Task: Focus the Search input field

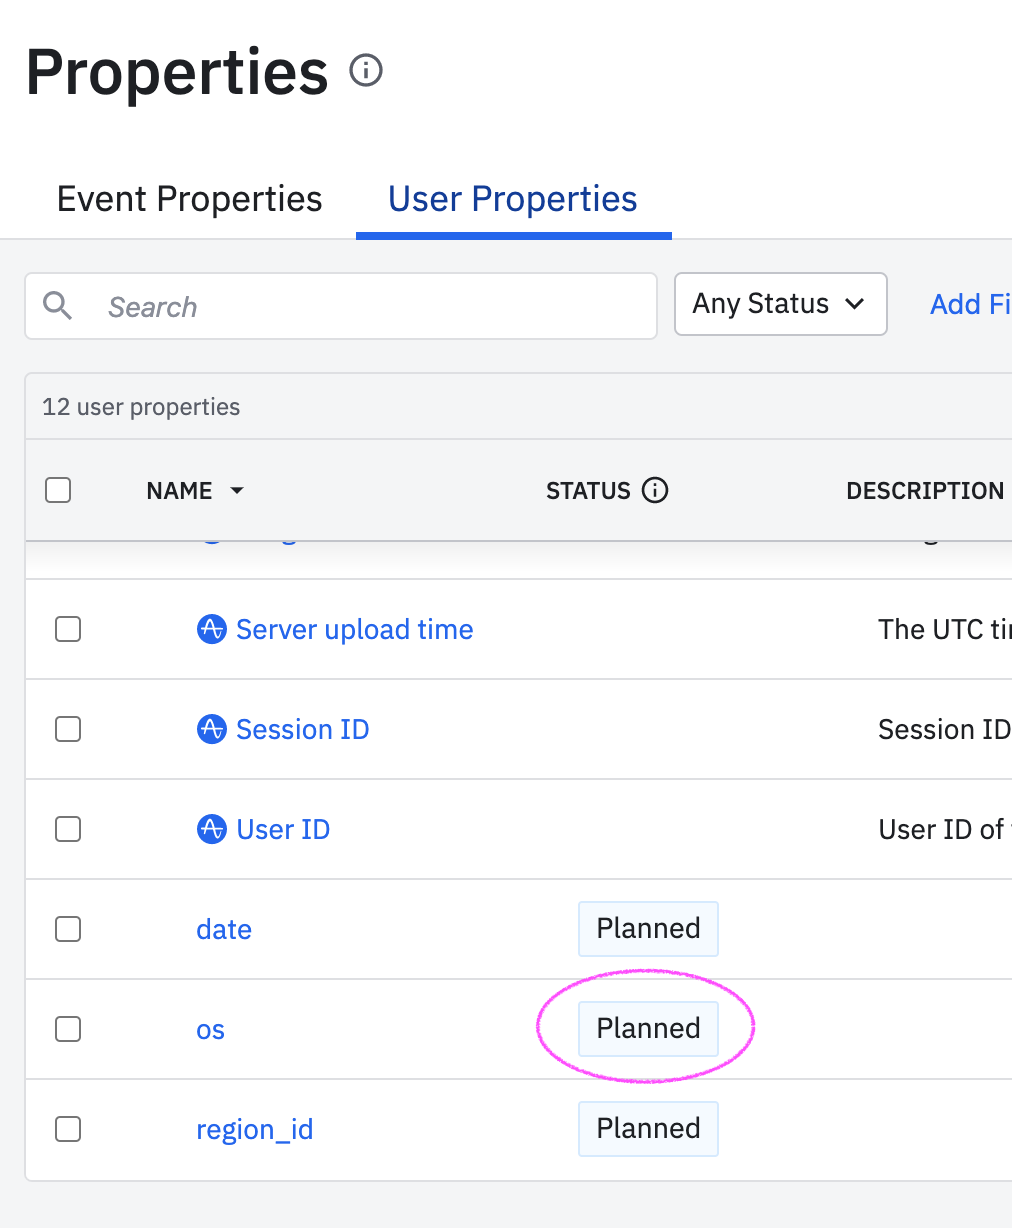Action: coord(370,307)
